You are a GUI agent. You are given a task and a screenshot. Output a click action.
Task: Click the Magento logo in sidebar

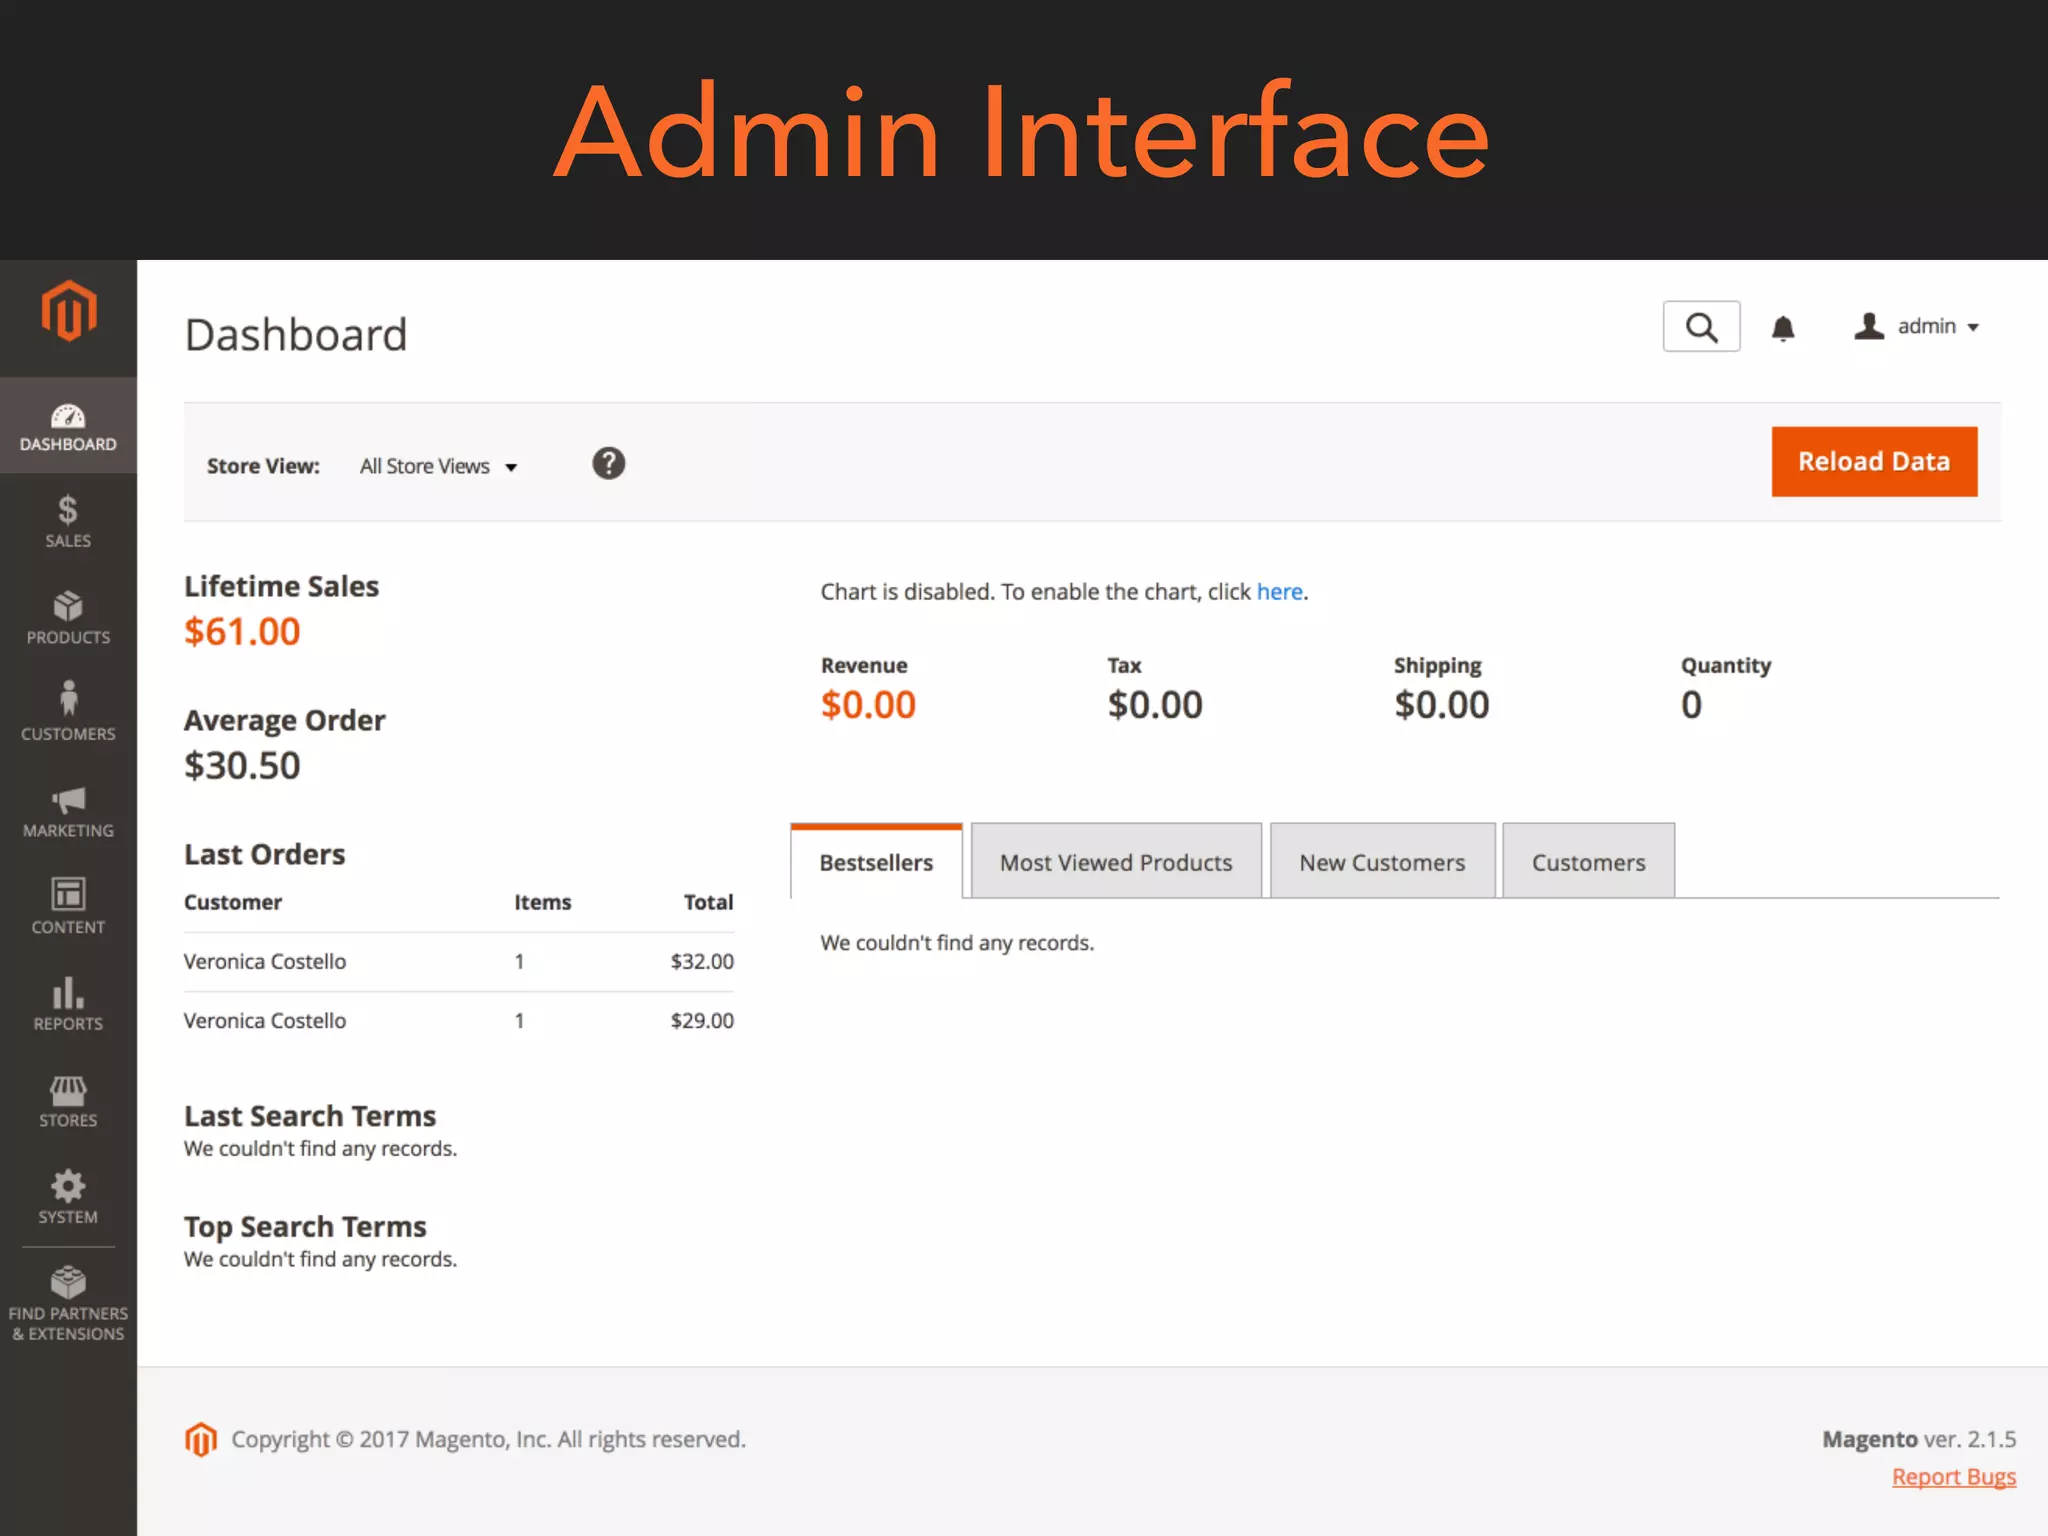point(68,312)
